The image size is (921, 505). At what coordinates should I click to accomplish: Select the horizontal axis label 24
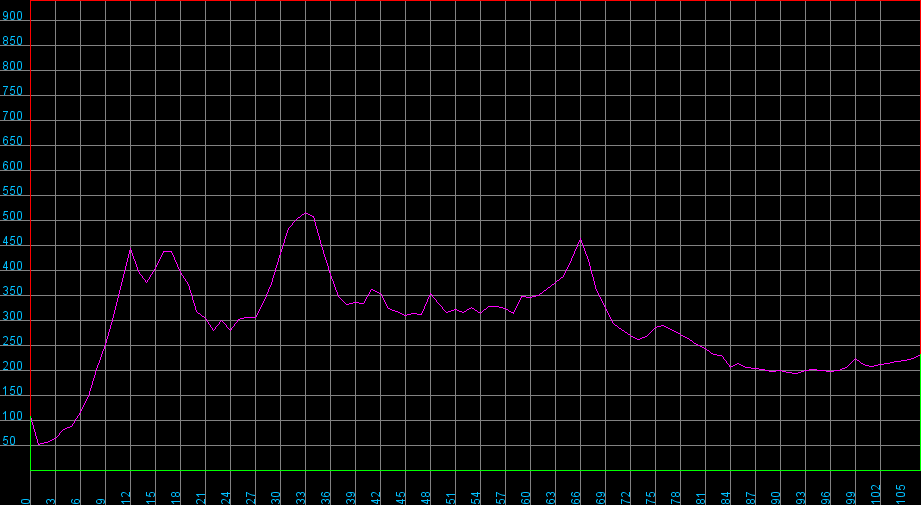click(226, 498)
